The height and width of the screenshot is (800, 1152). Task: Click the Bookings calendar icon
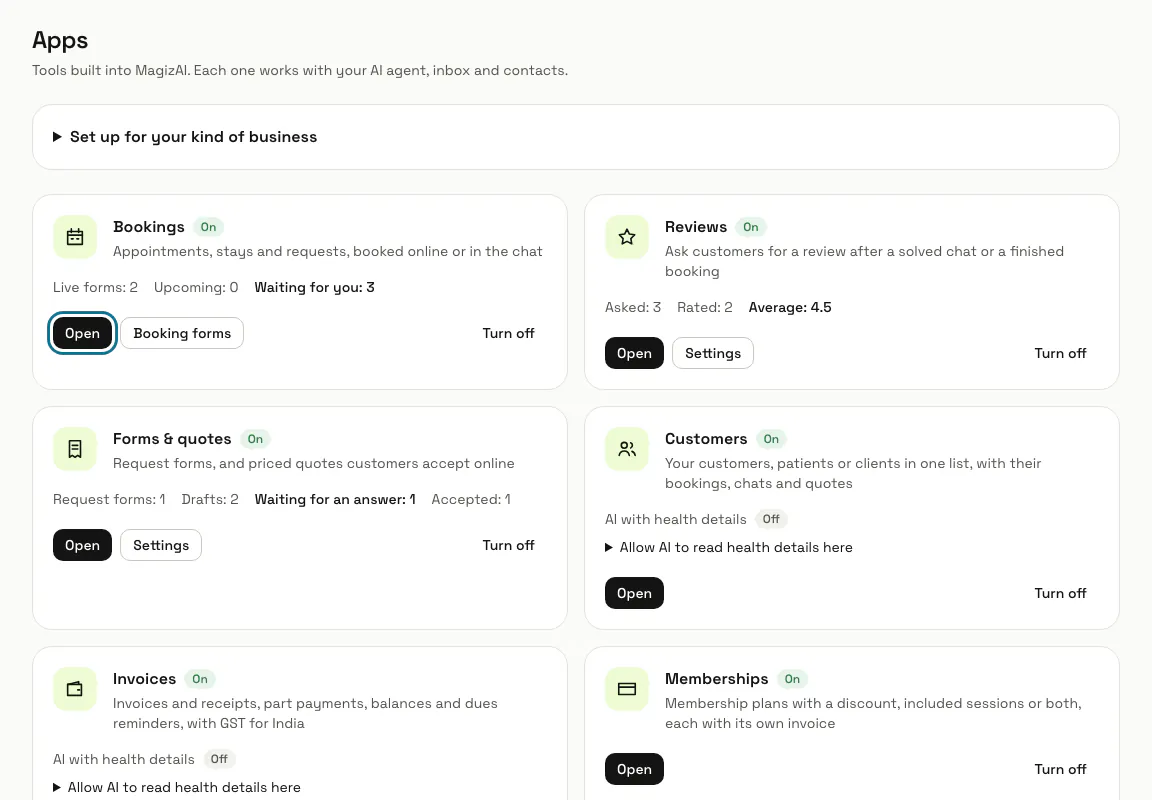[x=75, y=237]
